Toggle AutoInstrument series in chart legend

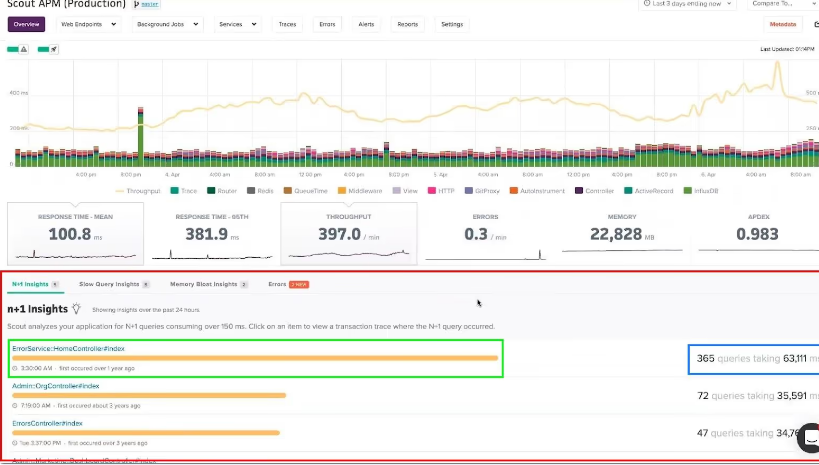tap(537, 191)
